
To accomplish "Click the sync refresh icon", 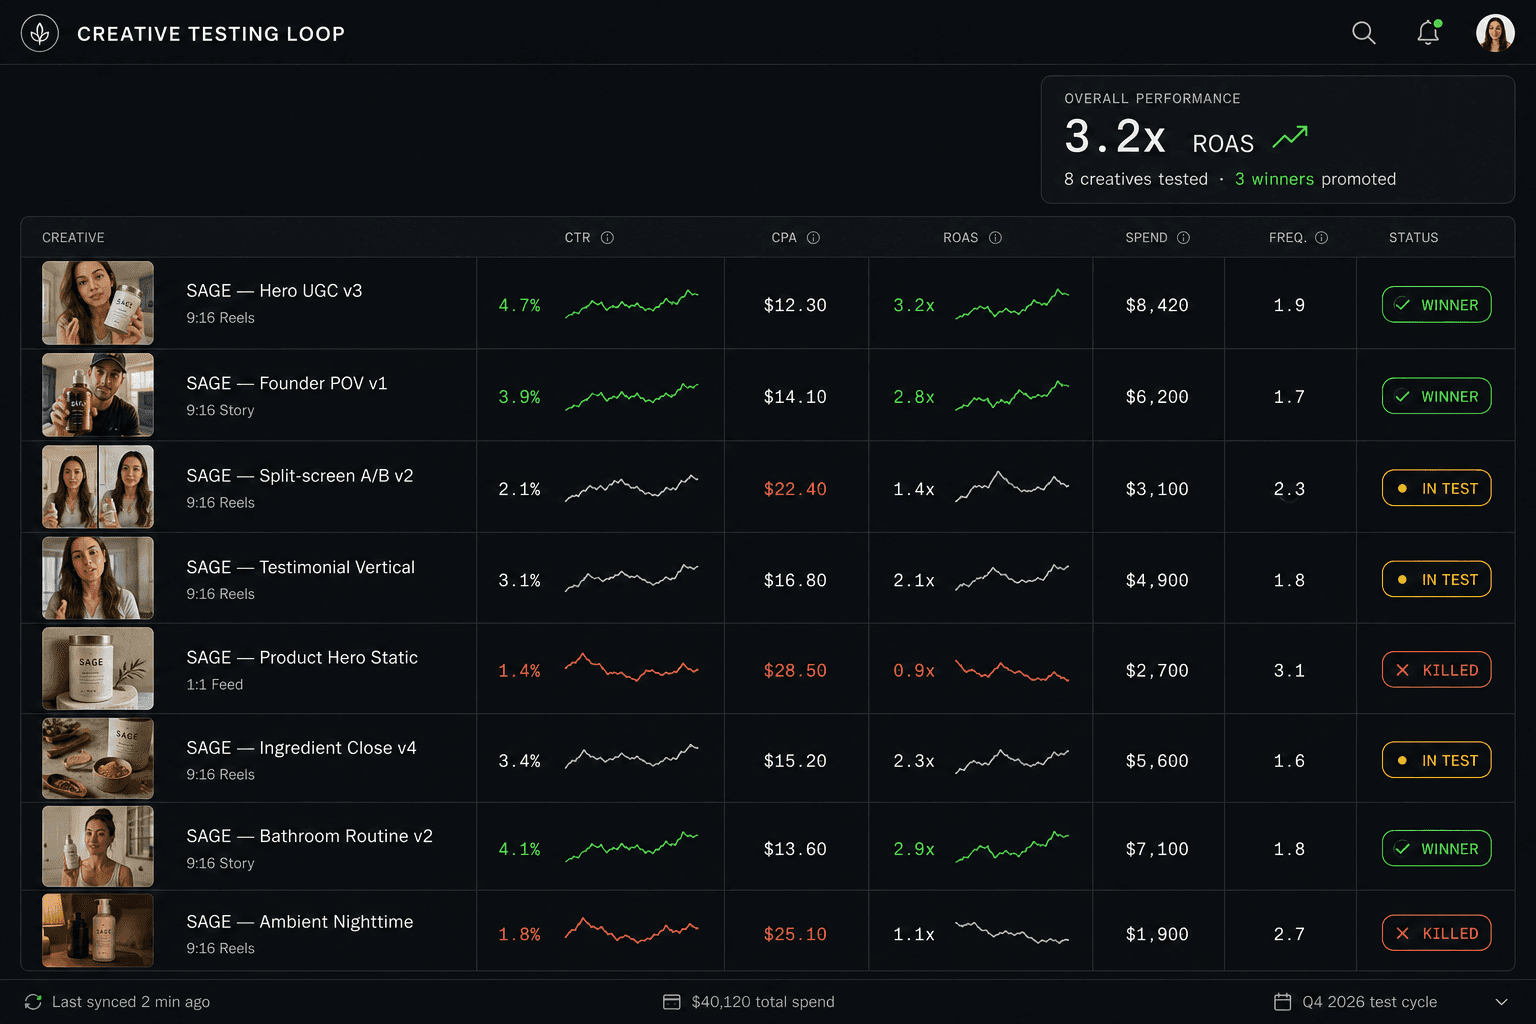I will (x=33, y=1002).
